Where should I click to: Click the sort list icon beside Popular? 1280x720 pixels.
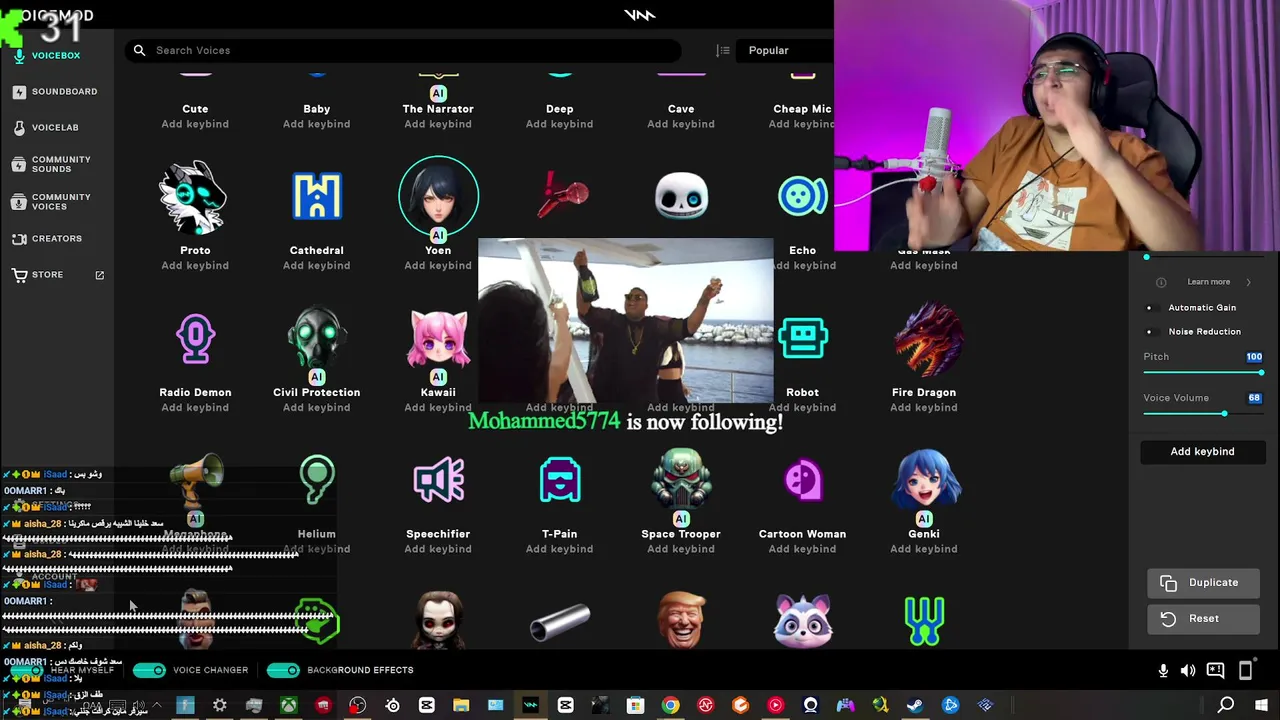pyautogui.click(x=723, y=50)
